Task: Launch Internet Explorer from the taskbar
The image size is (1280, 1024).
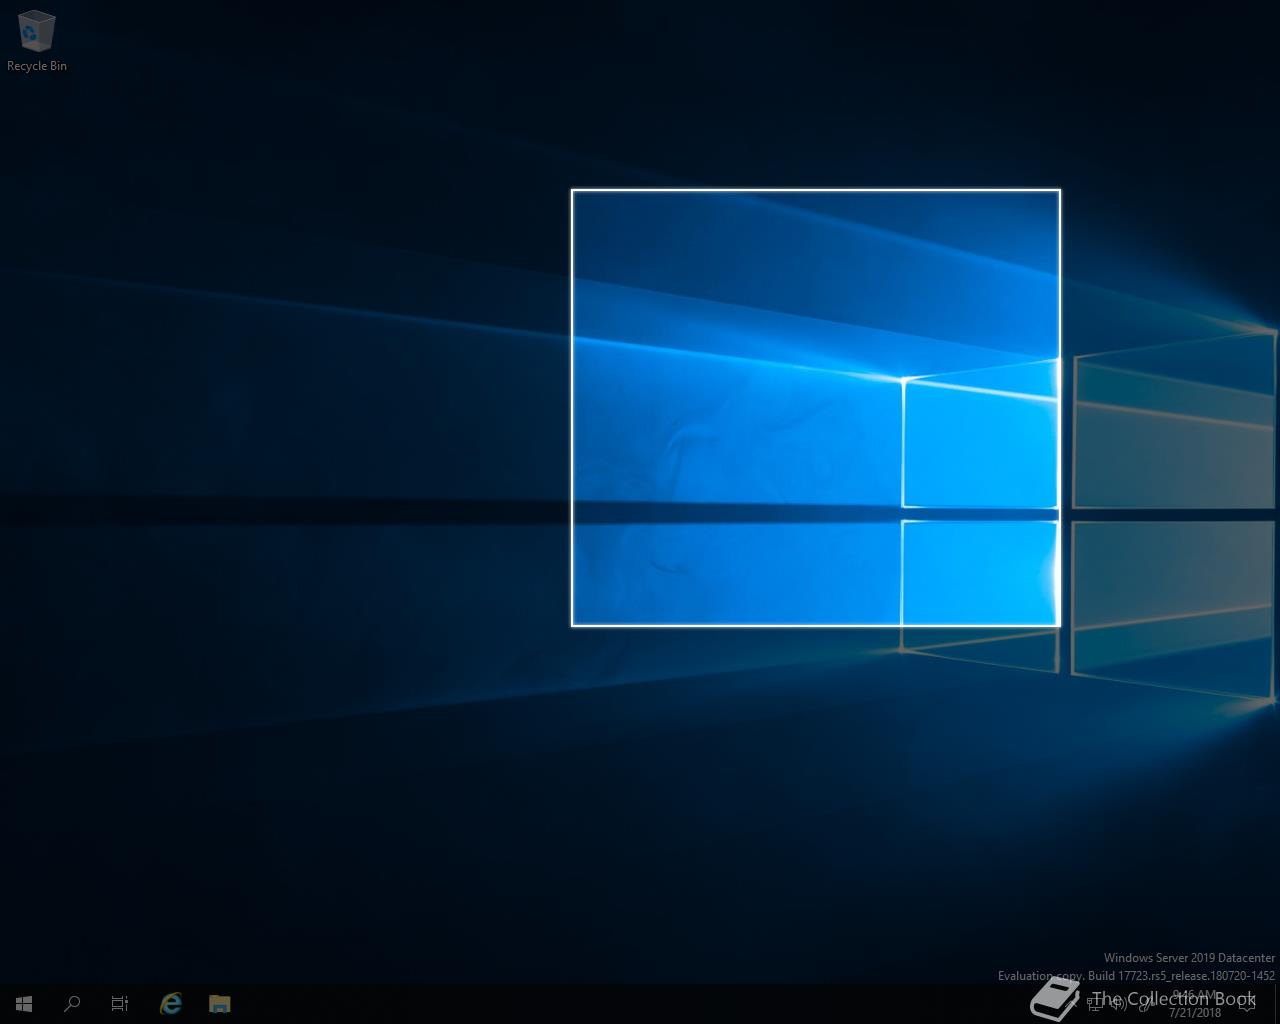Action: [x=171, y=1003]
